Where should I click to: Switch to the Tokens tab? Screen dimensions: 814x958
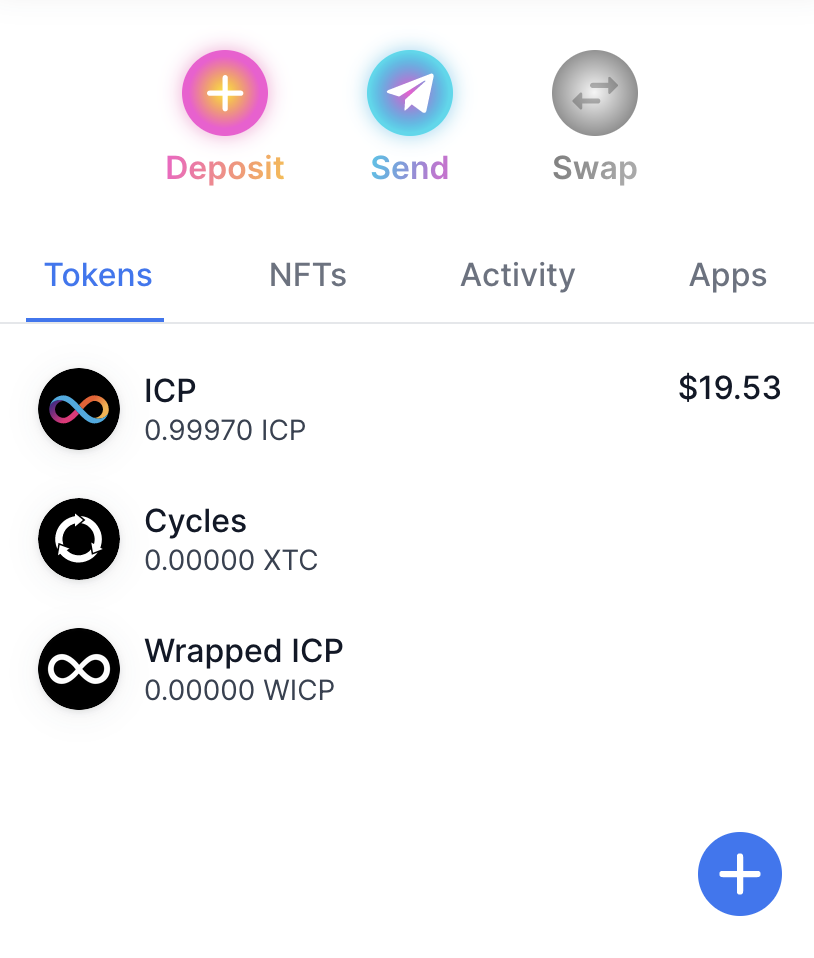coord(98,275)
